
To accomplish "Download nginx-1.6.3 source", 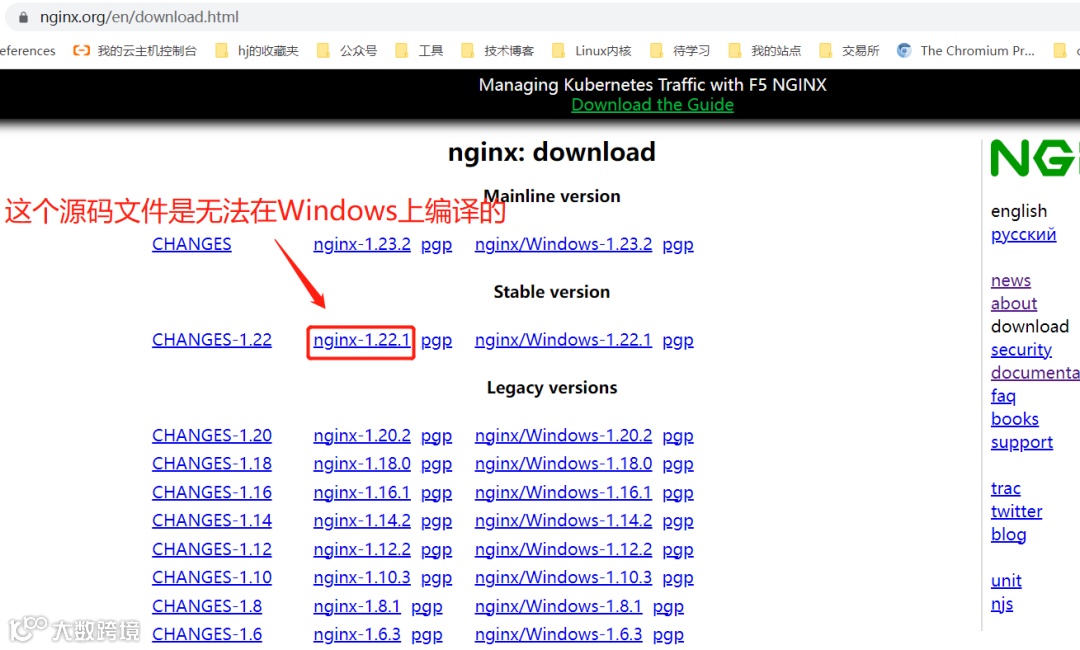I will coord(357,635).
